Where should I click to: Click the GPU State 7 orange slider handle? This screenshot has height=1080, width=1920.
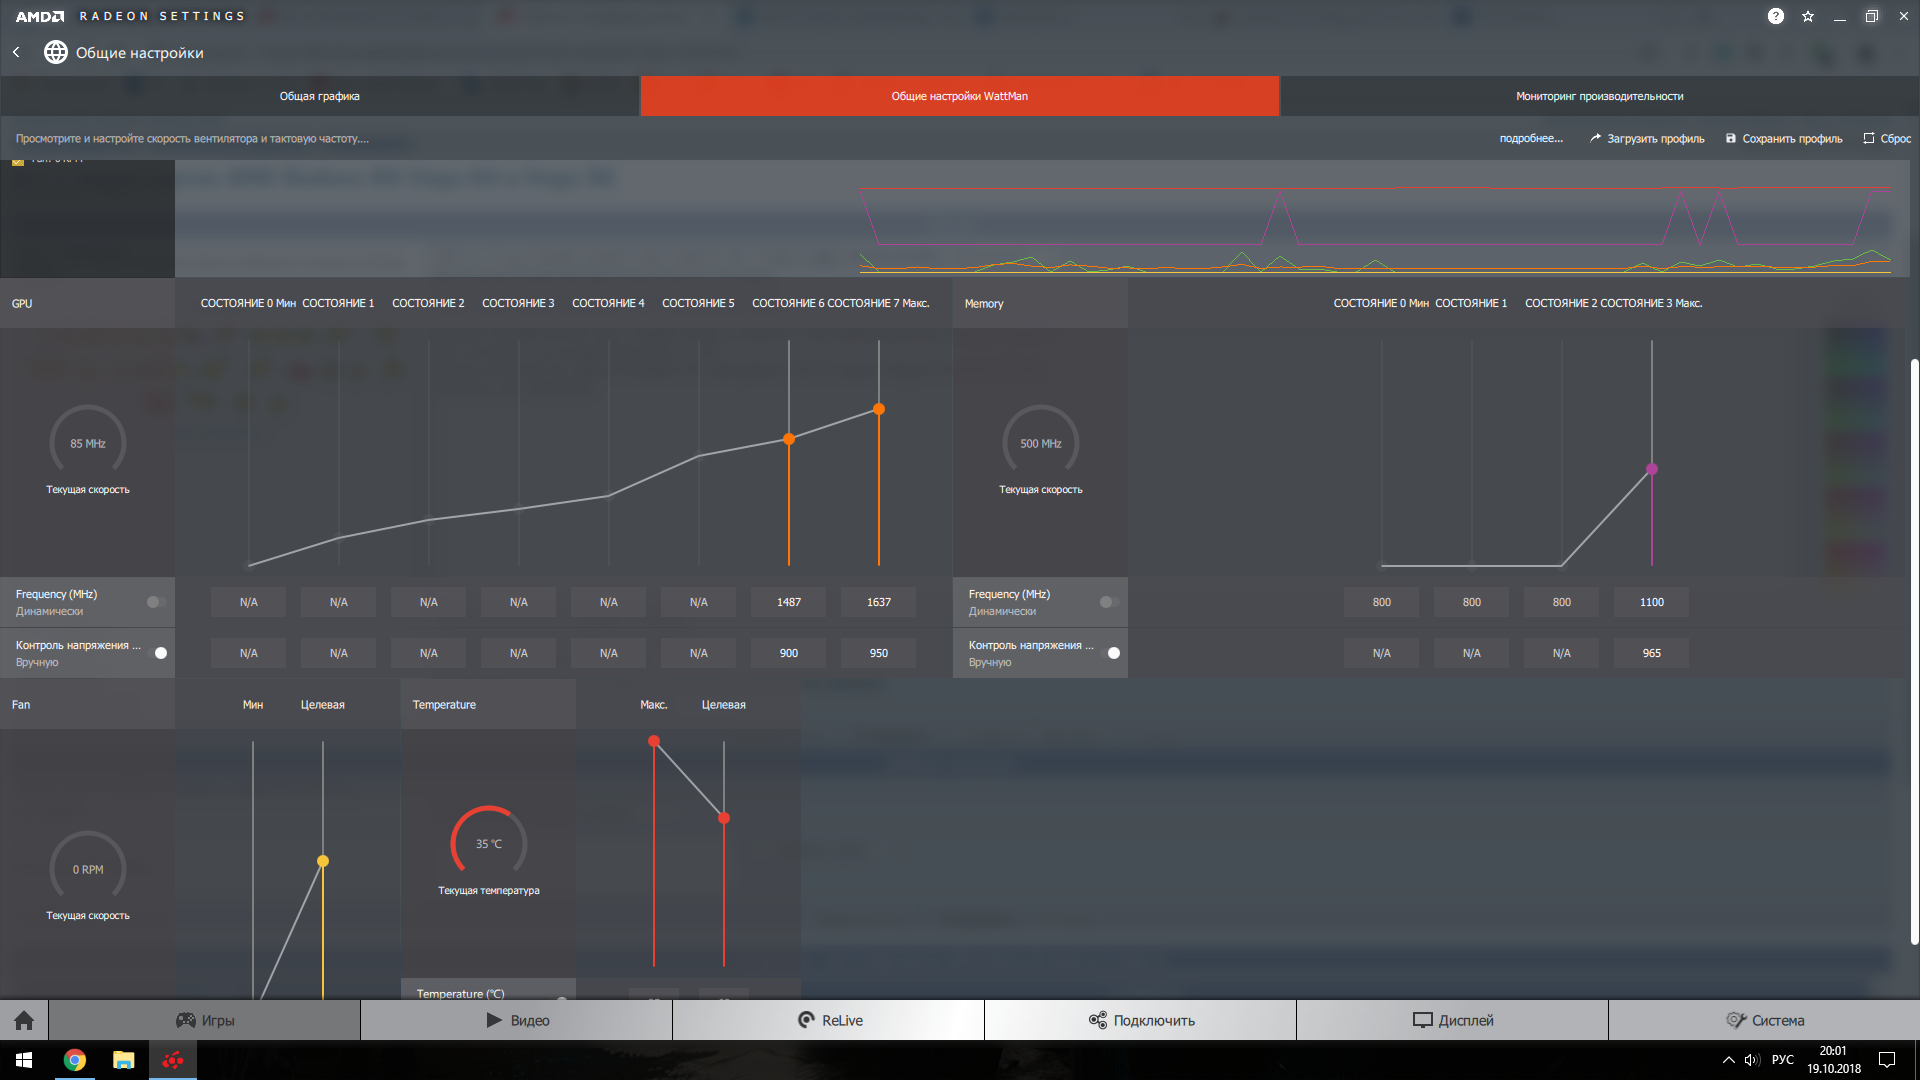click(879, 409)
